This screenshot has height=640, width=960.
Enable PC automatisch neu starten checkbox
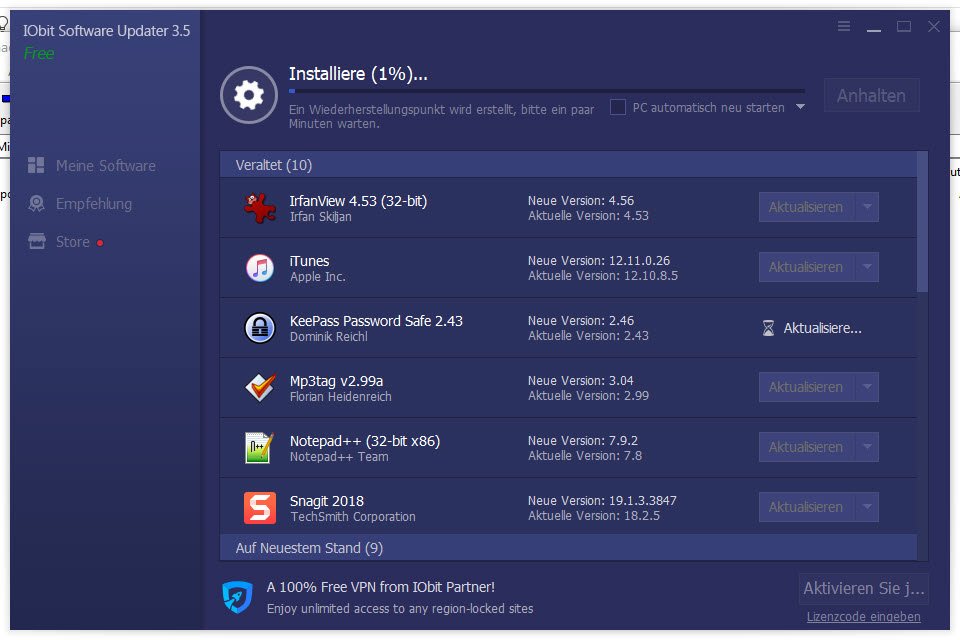[618, 107]
